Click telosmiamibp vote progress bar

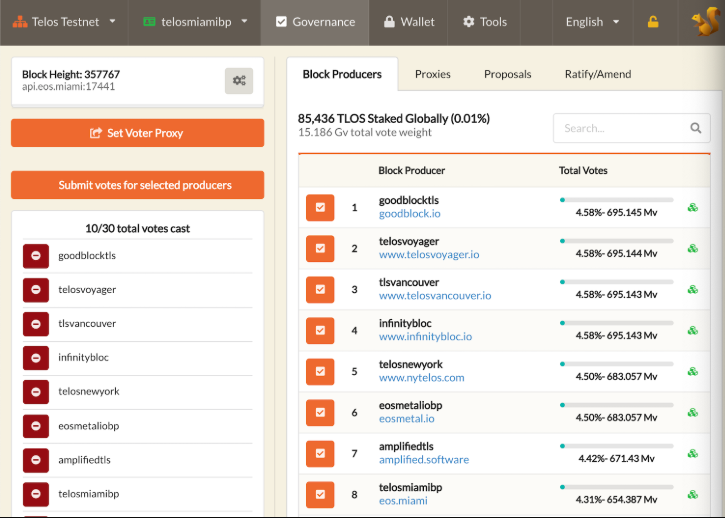coord(617,487)
